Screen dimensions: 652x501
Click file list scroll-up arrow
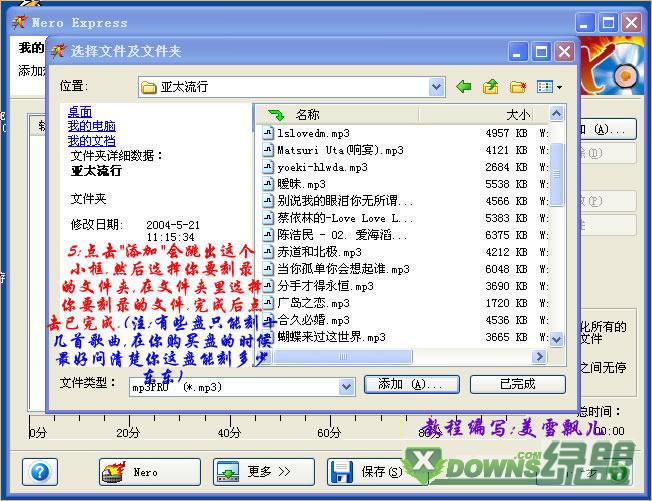point(556,114)
